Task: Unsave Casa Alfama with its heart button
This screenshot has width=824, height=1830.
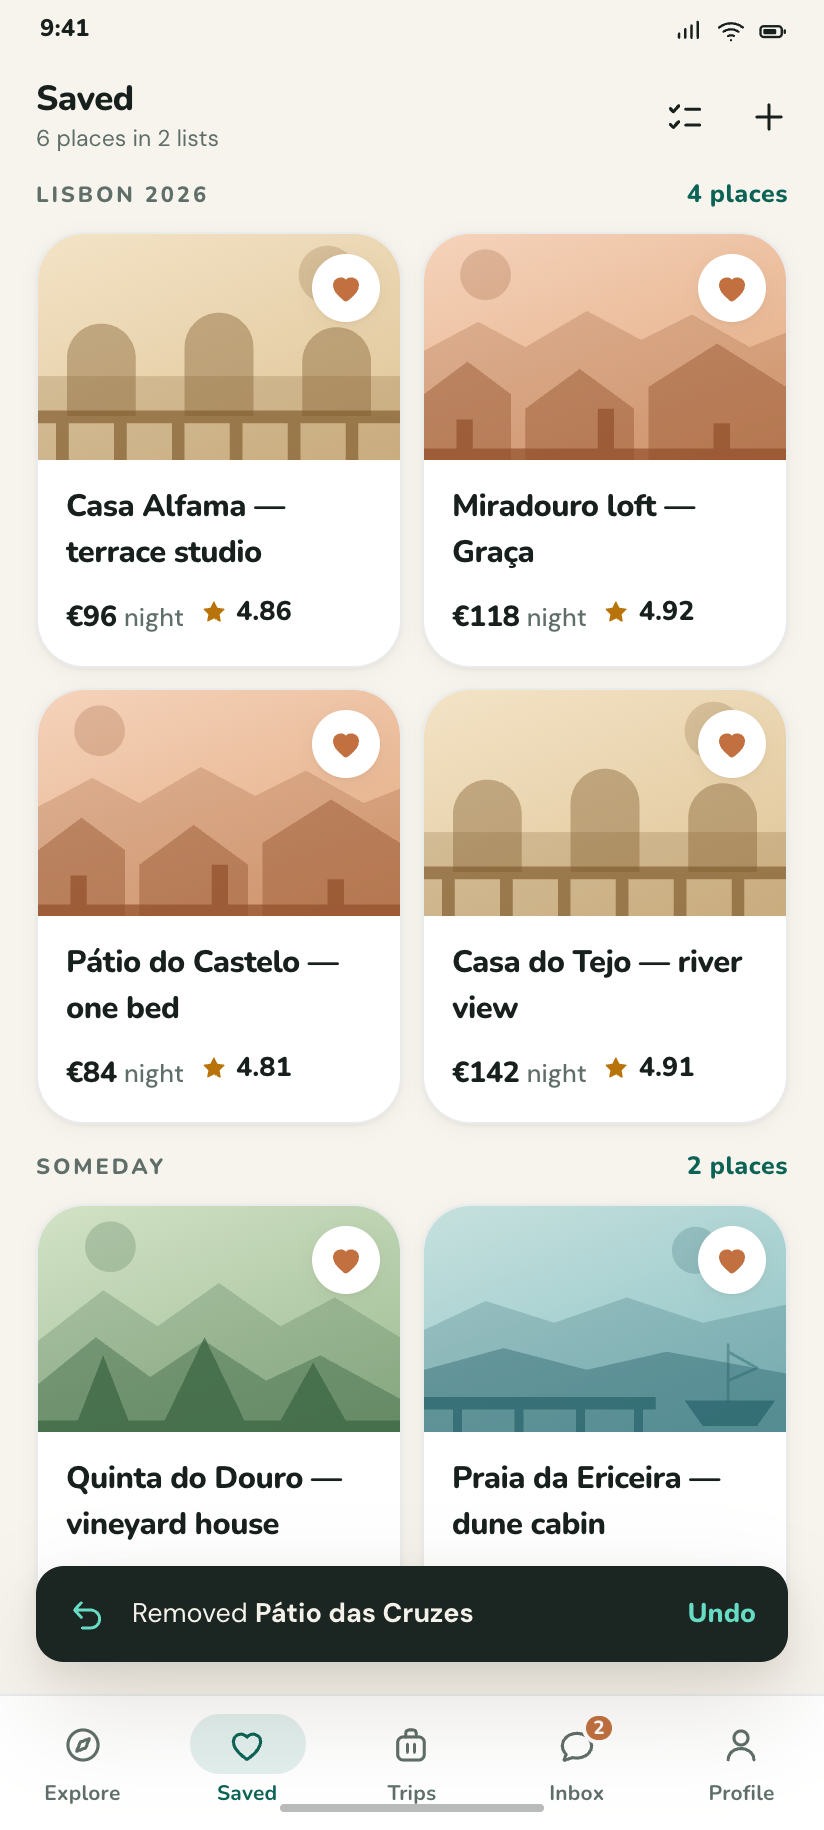Action: click(346, 288)
